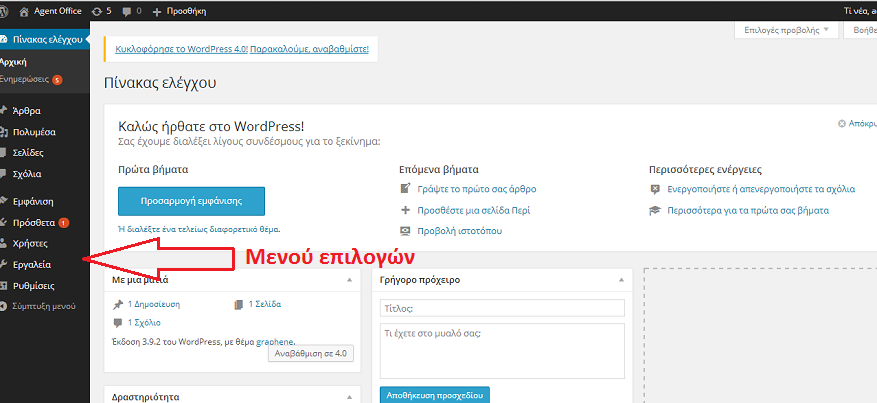This screenshot has width=877, height=403.
Task: Click the Τι έχετε στο μυαλό σας text area
Action: pos(502,351)
